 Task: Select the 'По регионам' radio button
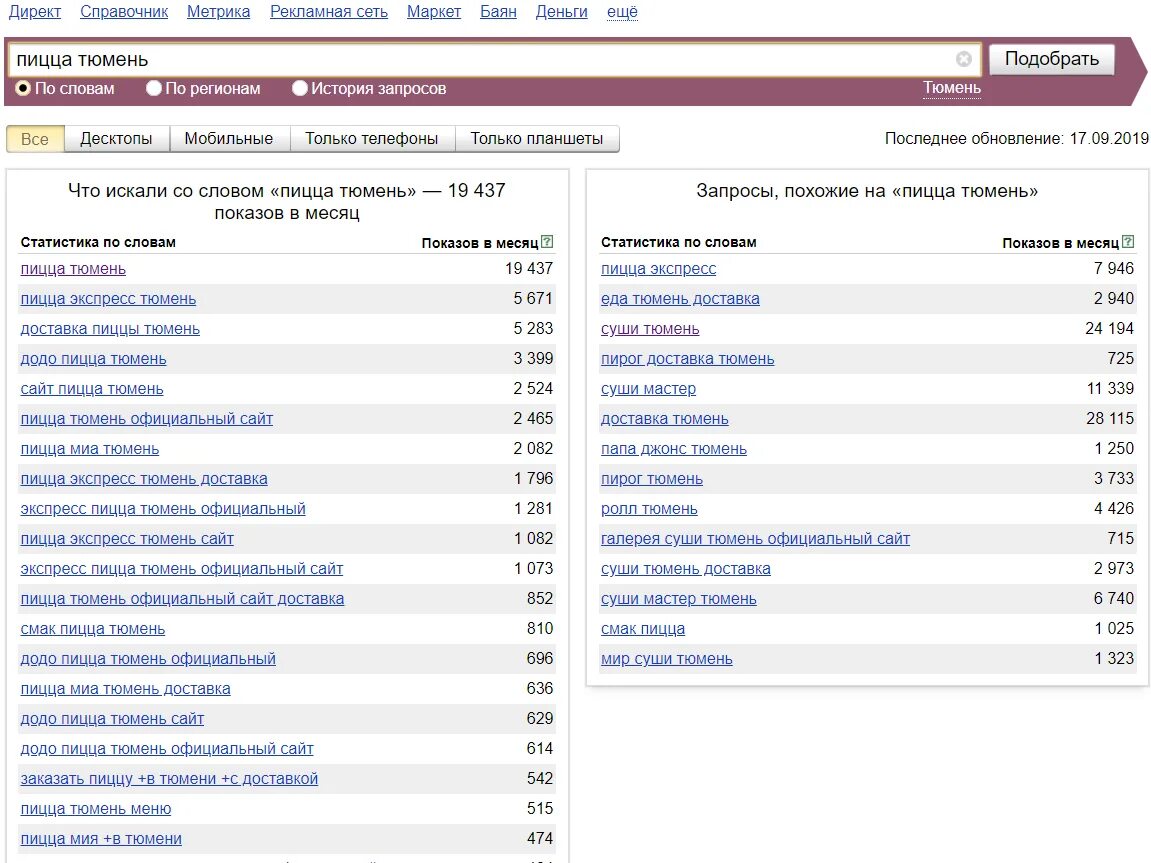pyautogui.click(x=153, y=88)
